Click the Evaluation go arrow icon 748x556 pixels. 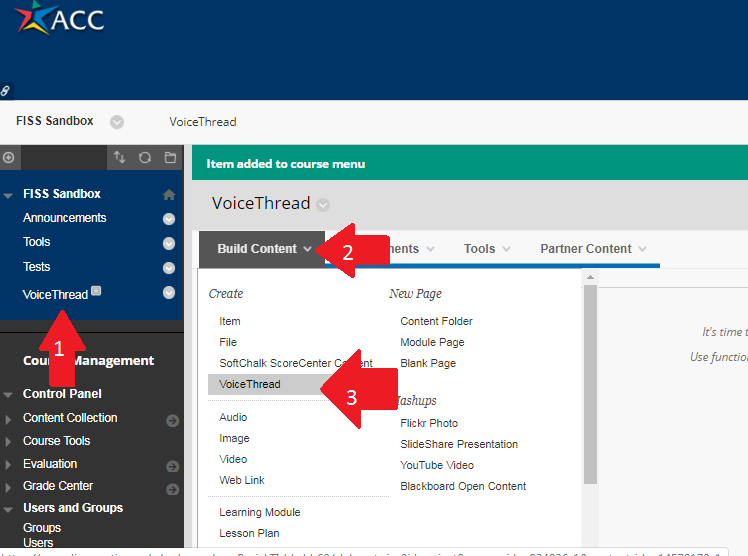click(x=173, y=466)
